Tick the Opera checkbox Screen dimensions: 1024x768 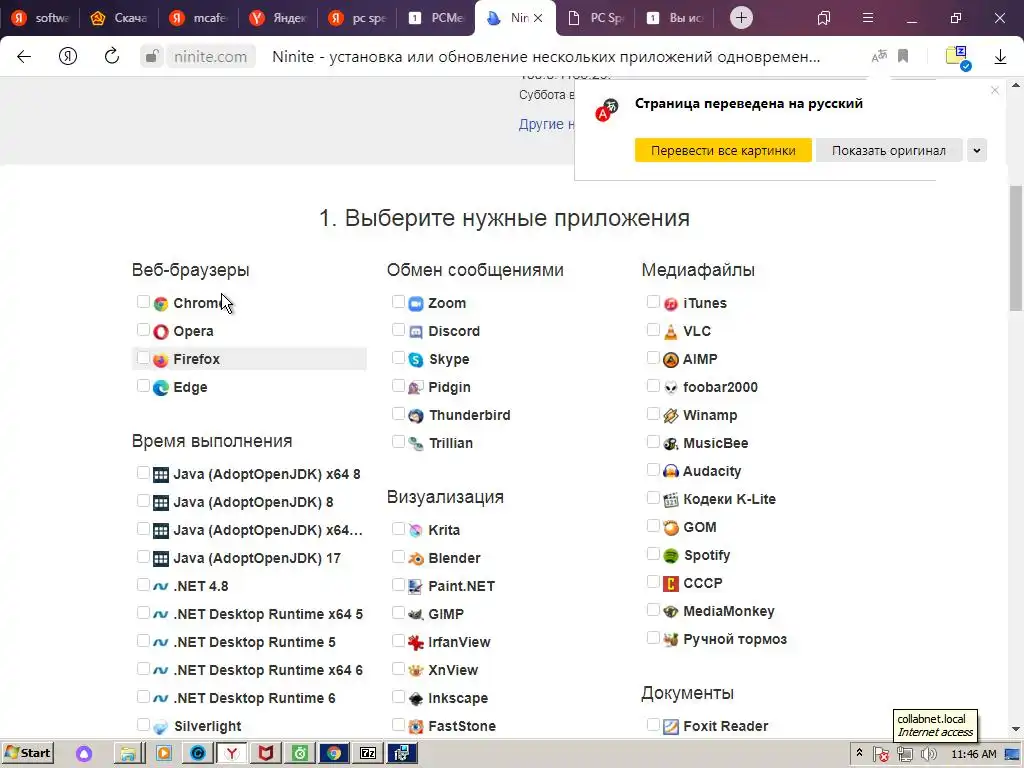[x=143, y=330]
